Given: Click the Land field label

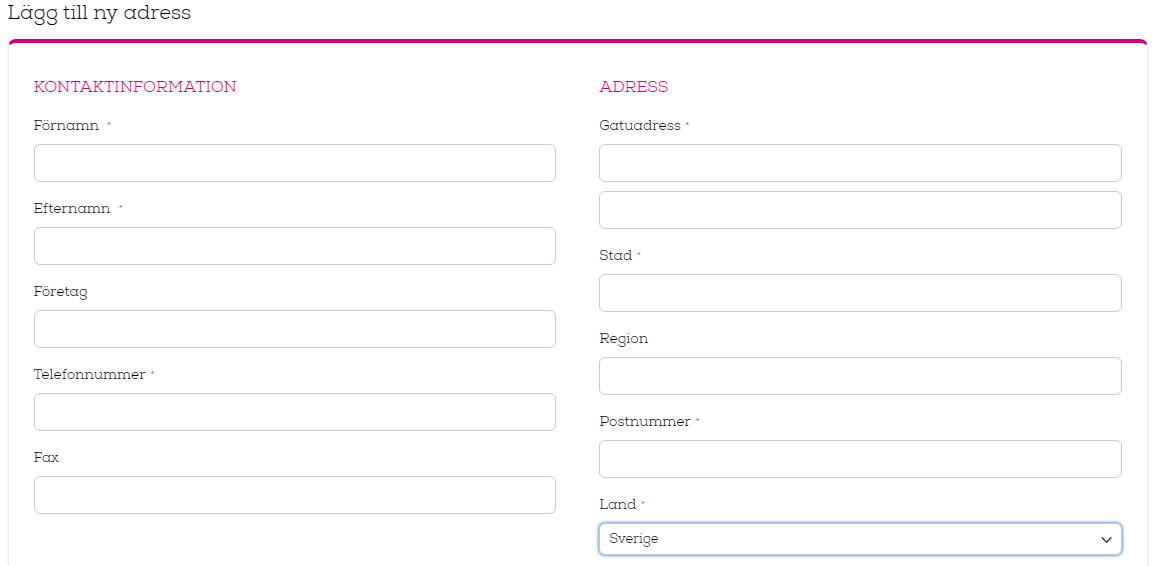Looking at the screenshot, I should point(618,505).
